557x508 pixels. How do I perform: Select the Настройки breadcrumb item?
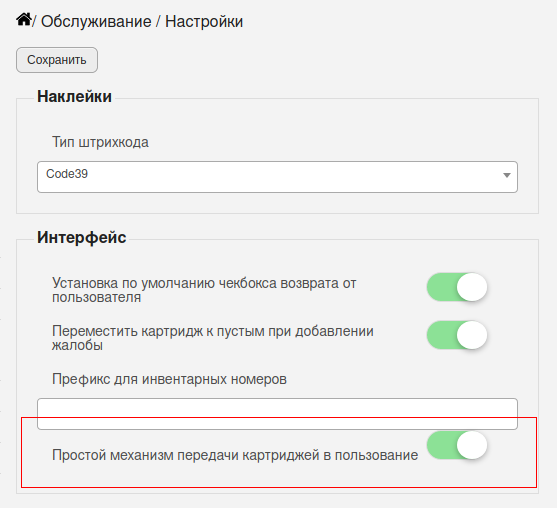click(x=204, y=21)
